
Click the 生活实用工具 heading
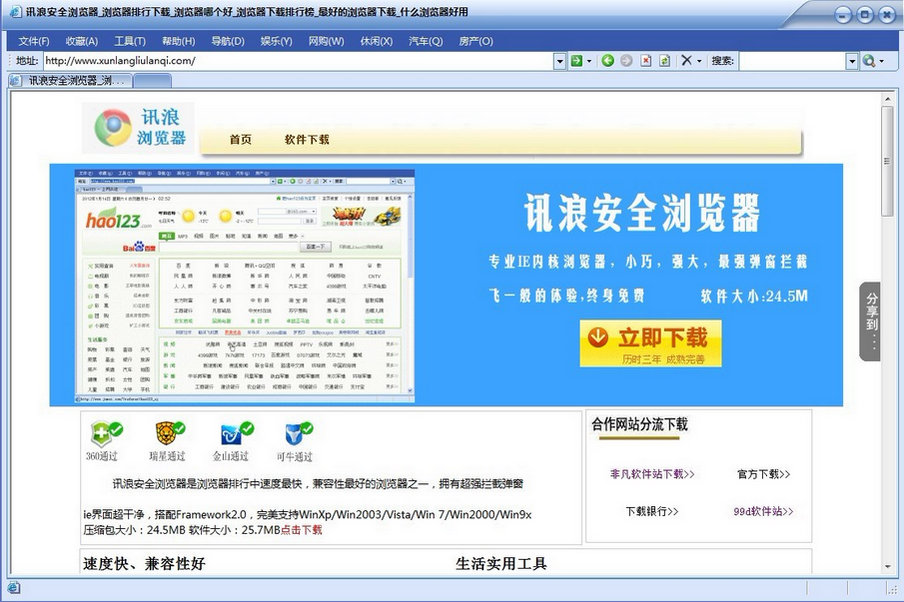[501, 563]
